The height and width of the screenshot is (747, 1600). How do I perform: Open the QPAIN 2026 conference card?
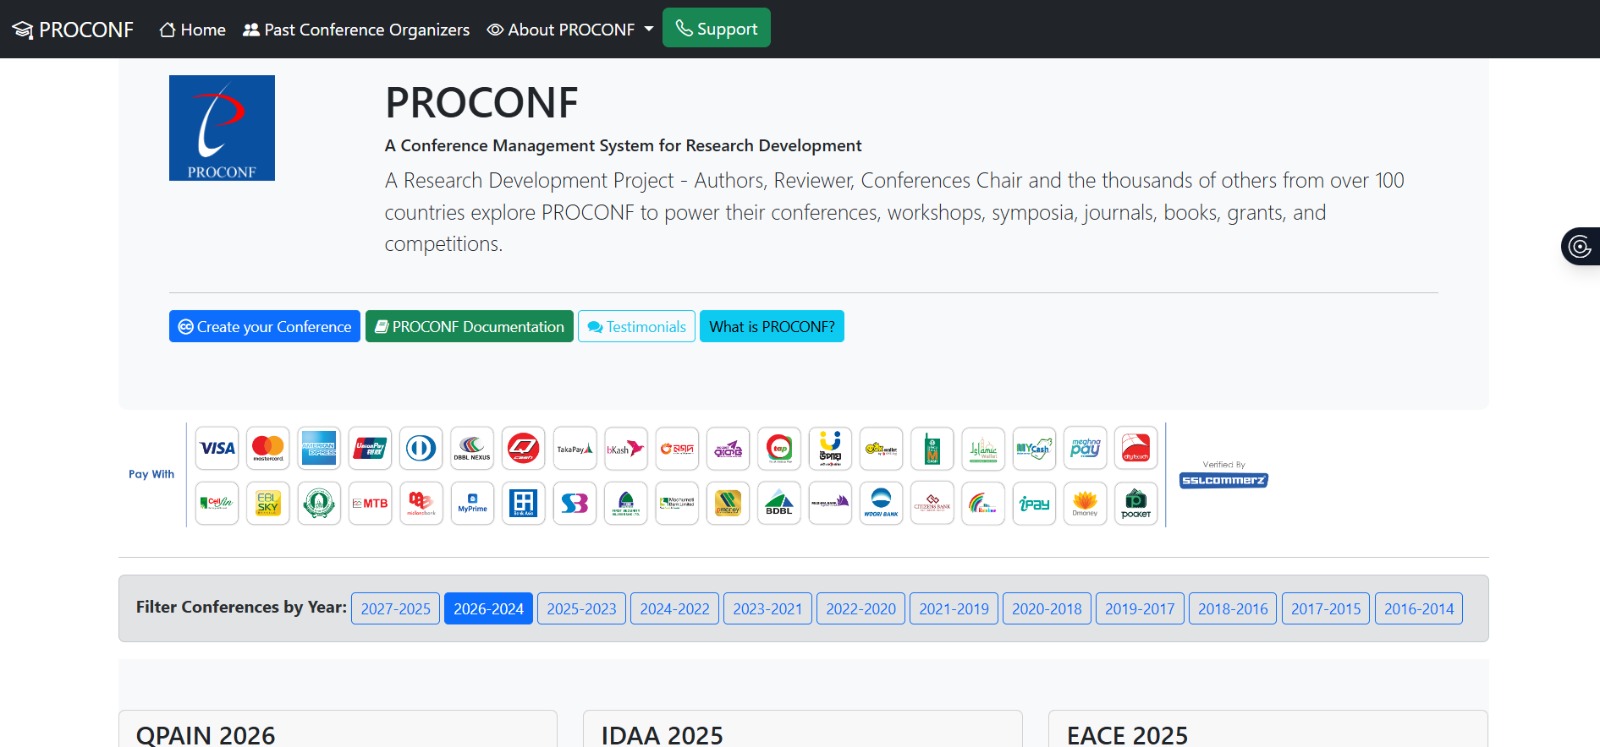pyautogui.click(x=338, y=730)
